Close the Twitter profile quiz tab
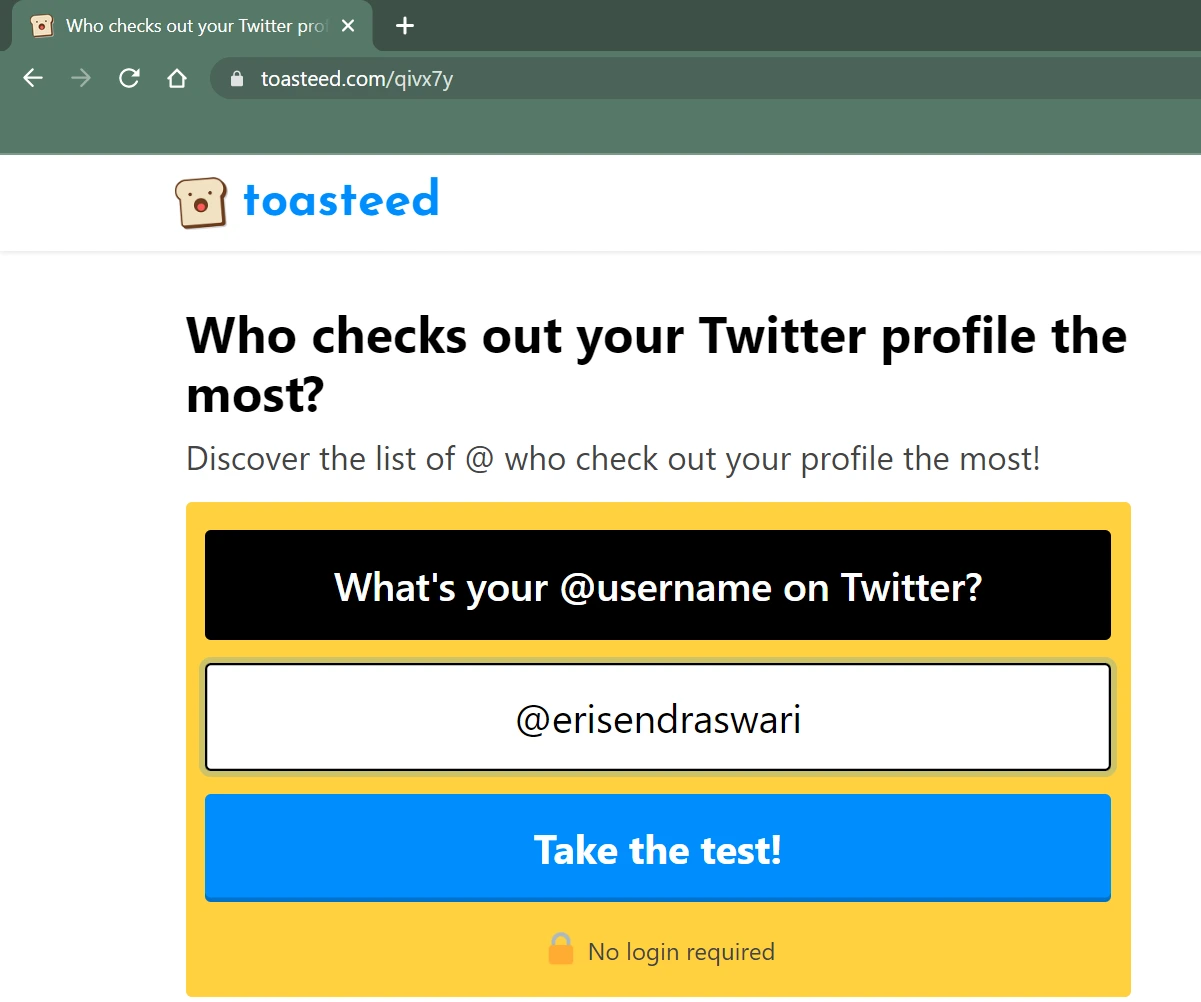1201x1002 pixels. (x=348, y=26)
